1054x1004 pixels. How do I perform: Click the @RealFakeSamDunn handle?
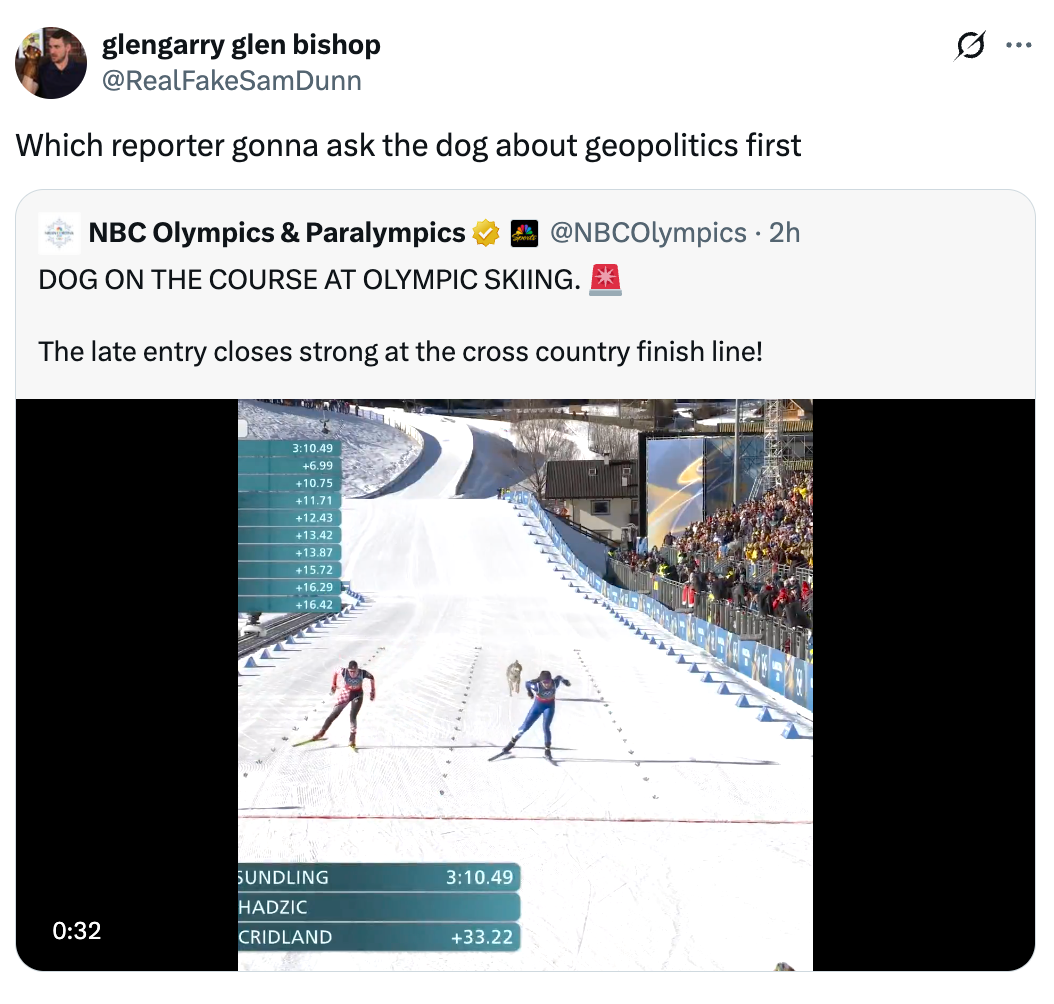229,81
